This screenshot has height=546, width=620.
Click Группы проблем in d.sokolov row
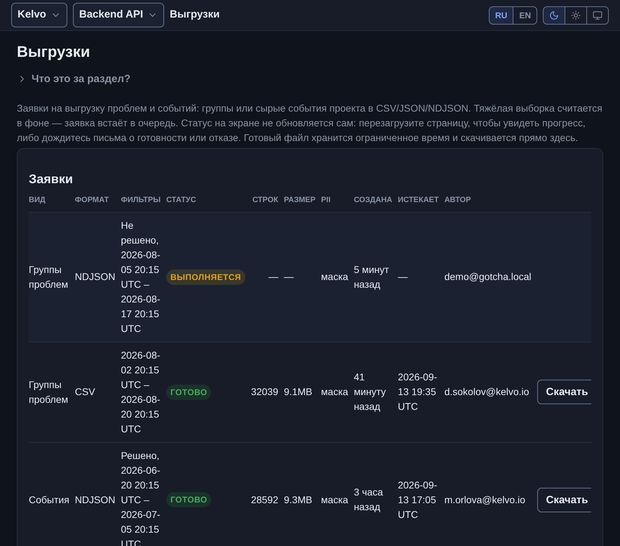coord(48,392)
